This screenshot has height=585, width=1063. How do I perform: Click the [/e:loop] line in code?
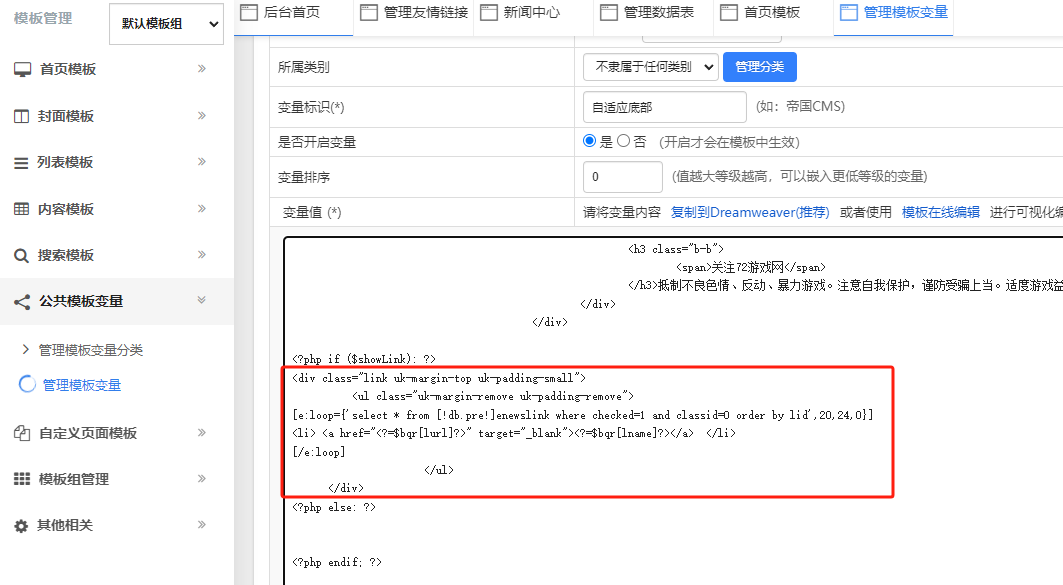pyautogui.click(x=319, y=451)
